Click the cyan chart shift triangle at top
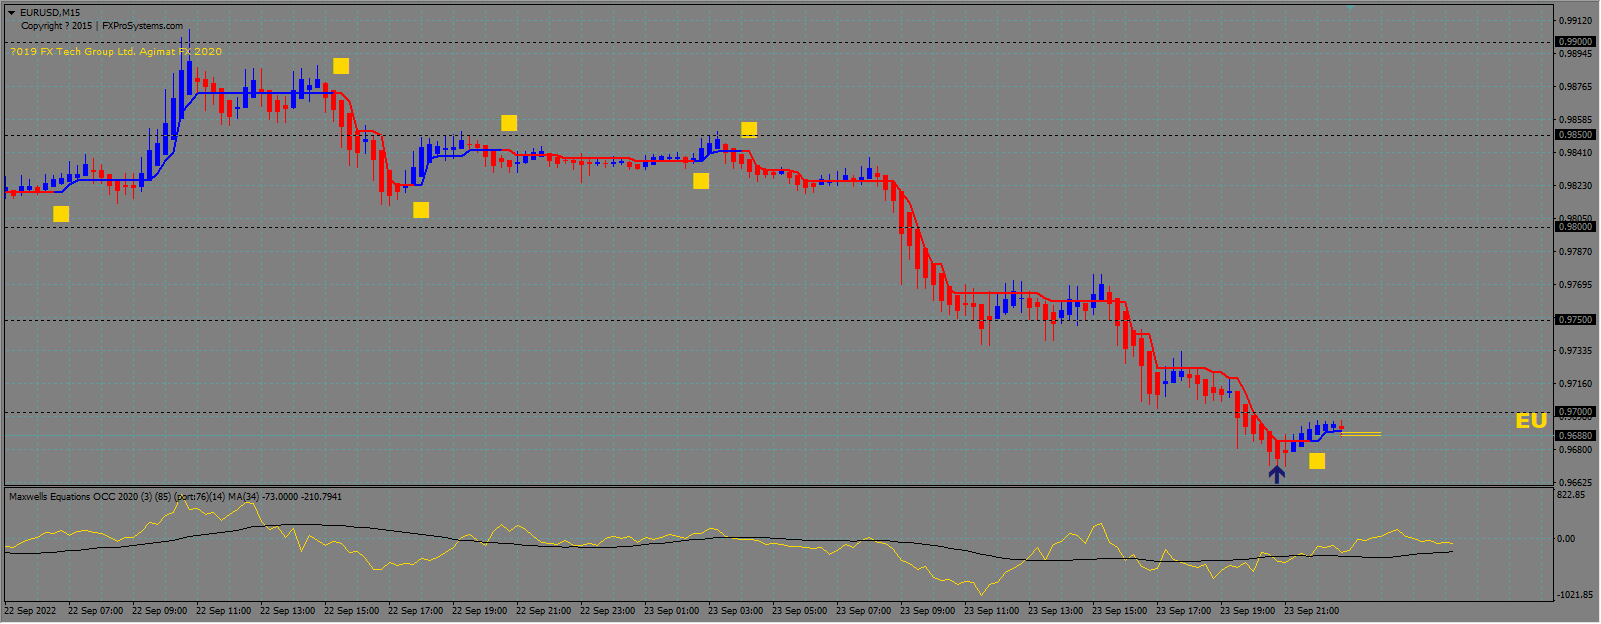The height and width of the screenshot is (624, 1601). point(1350,6)
